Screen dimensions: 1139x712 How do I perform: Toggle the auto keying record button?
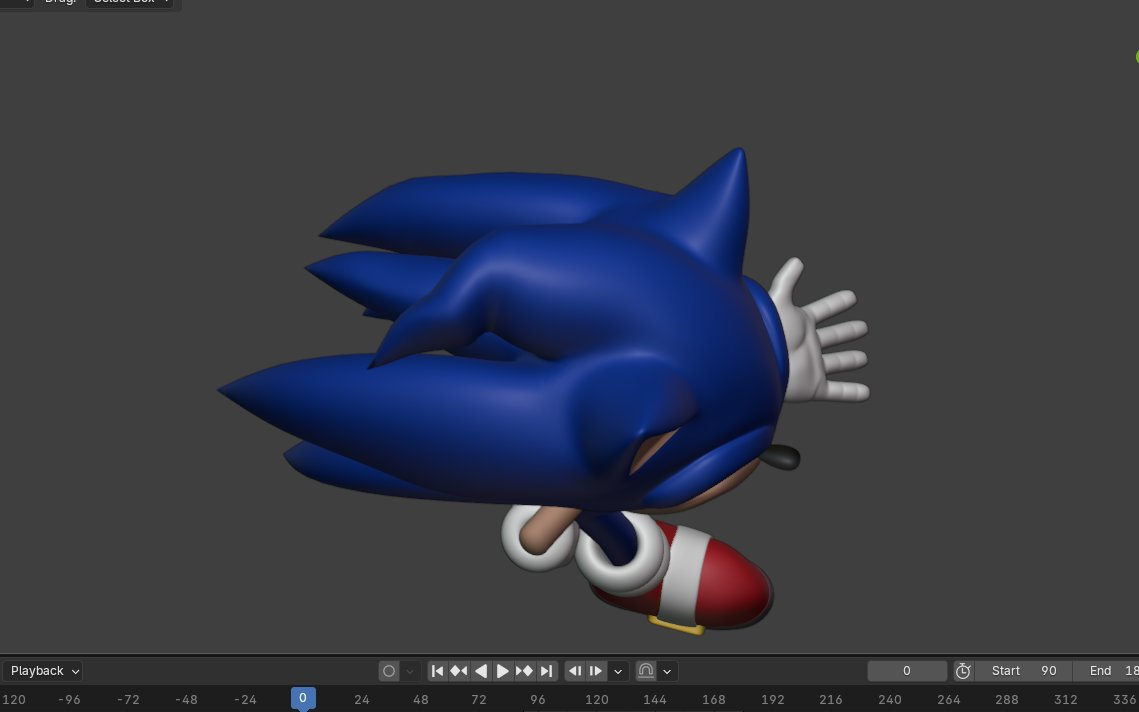pos(389,671)
